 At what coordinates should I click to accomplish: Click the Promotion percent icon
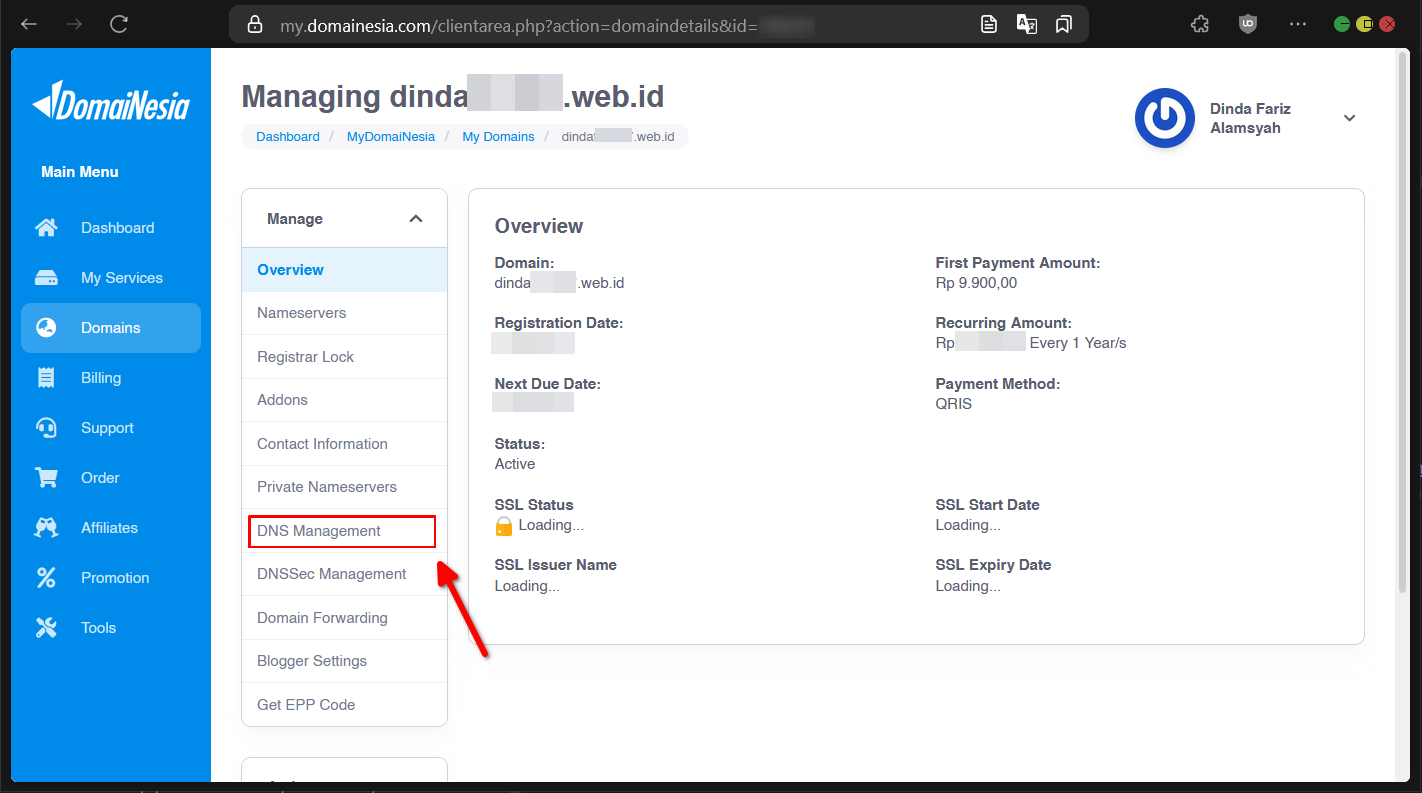[46, 578]
